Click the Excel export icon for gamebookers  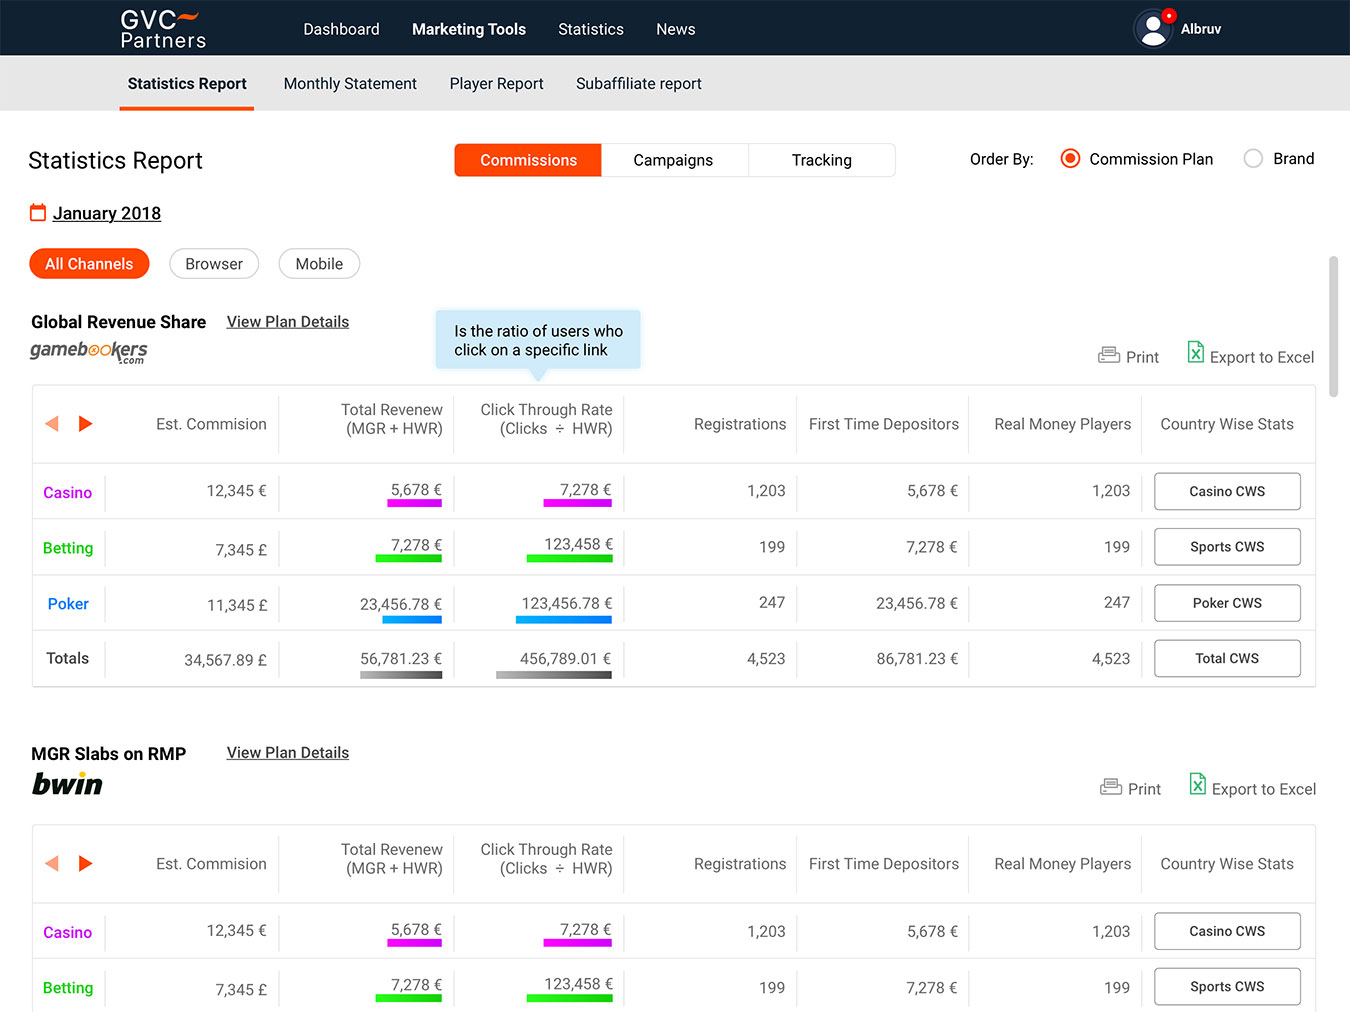click(x=1195, y=352)
